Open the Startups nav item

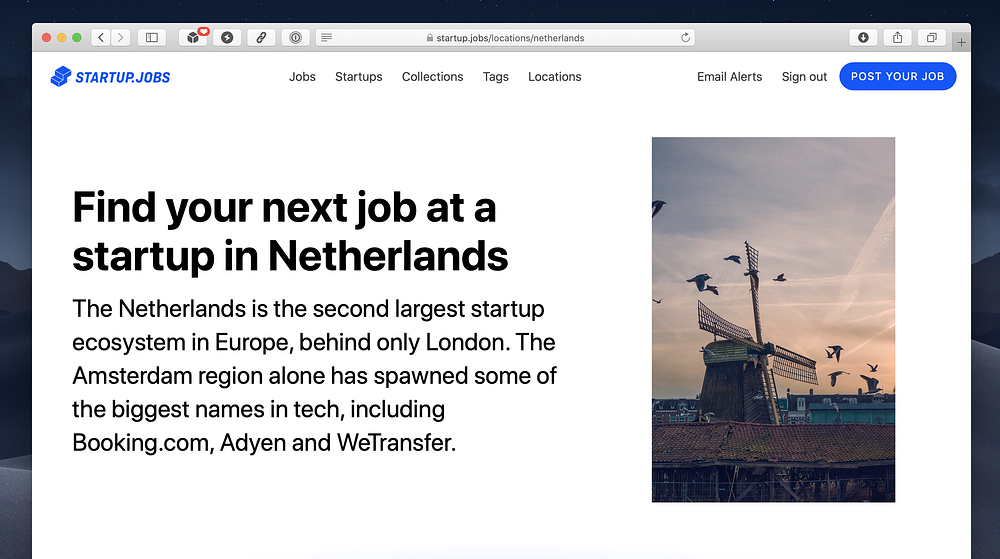[358, 76]
